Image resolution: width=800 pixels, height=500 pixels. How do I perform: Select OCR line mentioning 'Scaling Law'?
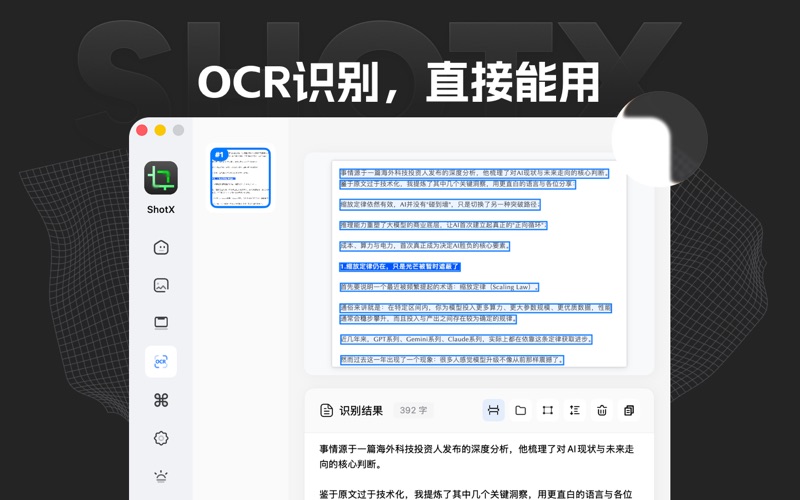(439, 287)
